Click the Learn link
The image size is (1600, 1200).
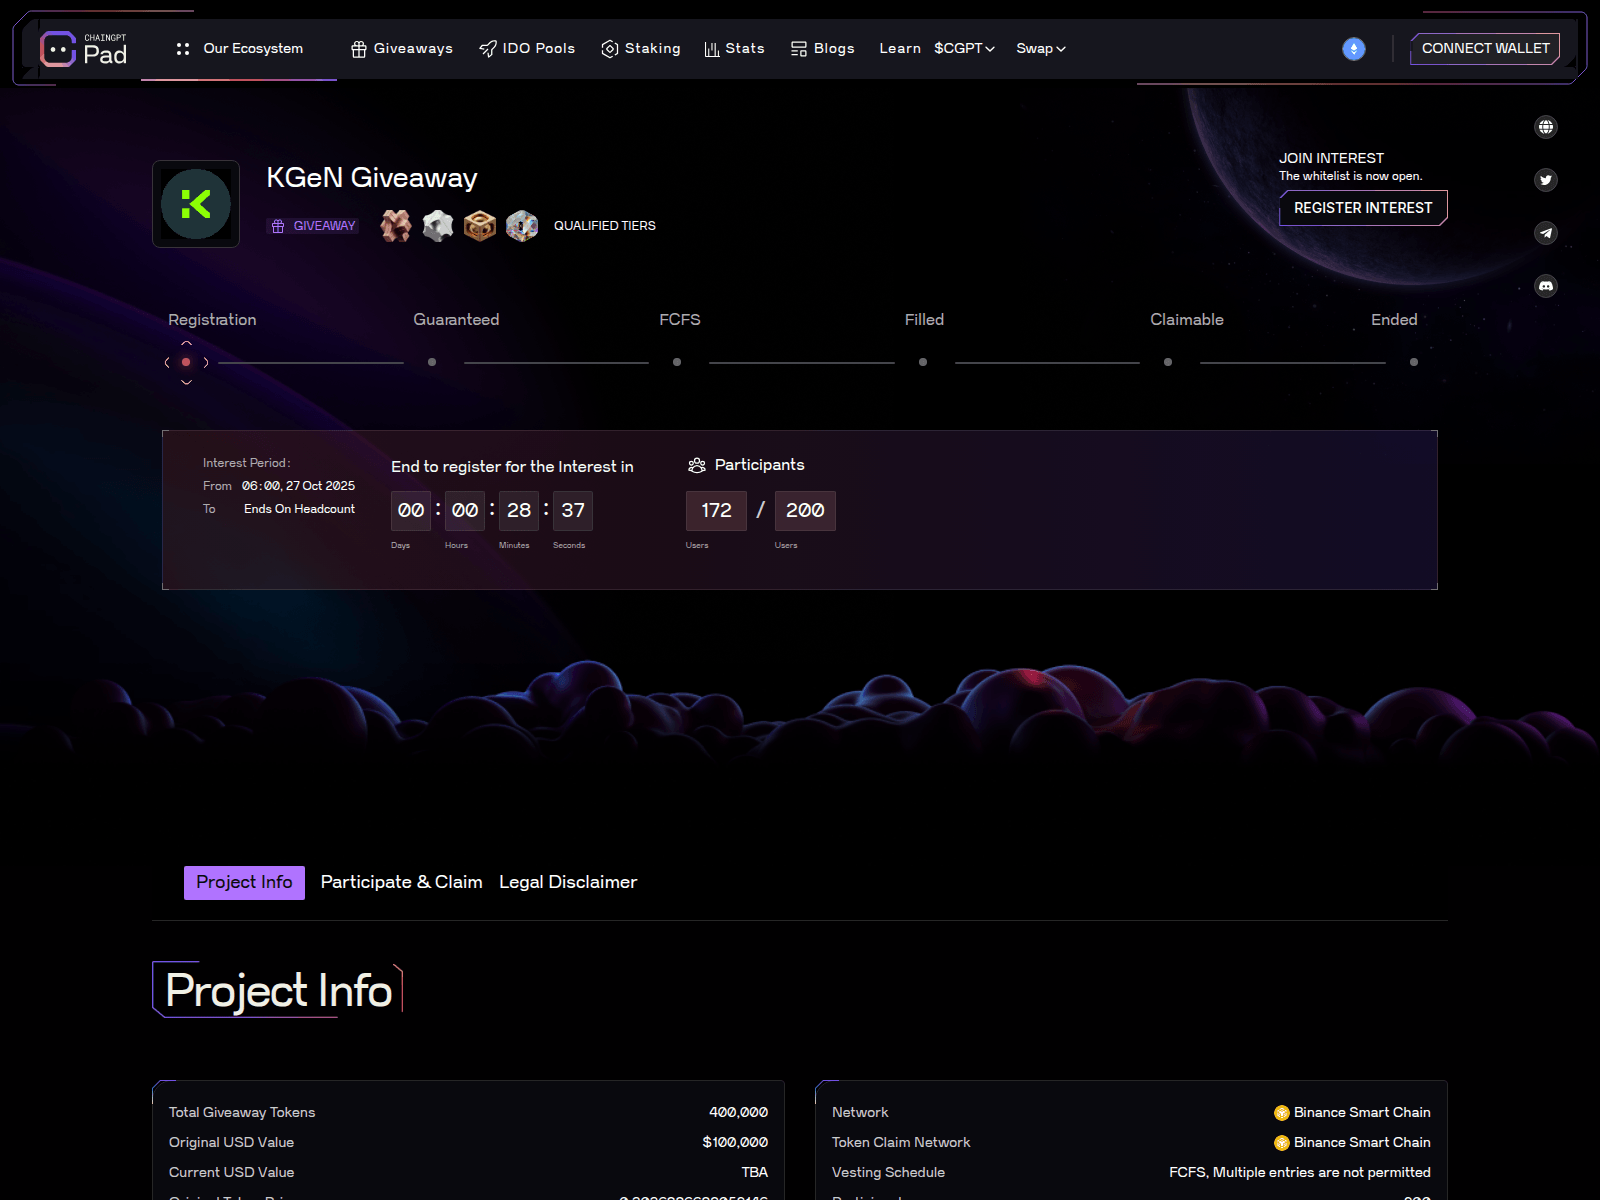[x=900, y=48]
